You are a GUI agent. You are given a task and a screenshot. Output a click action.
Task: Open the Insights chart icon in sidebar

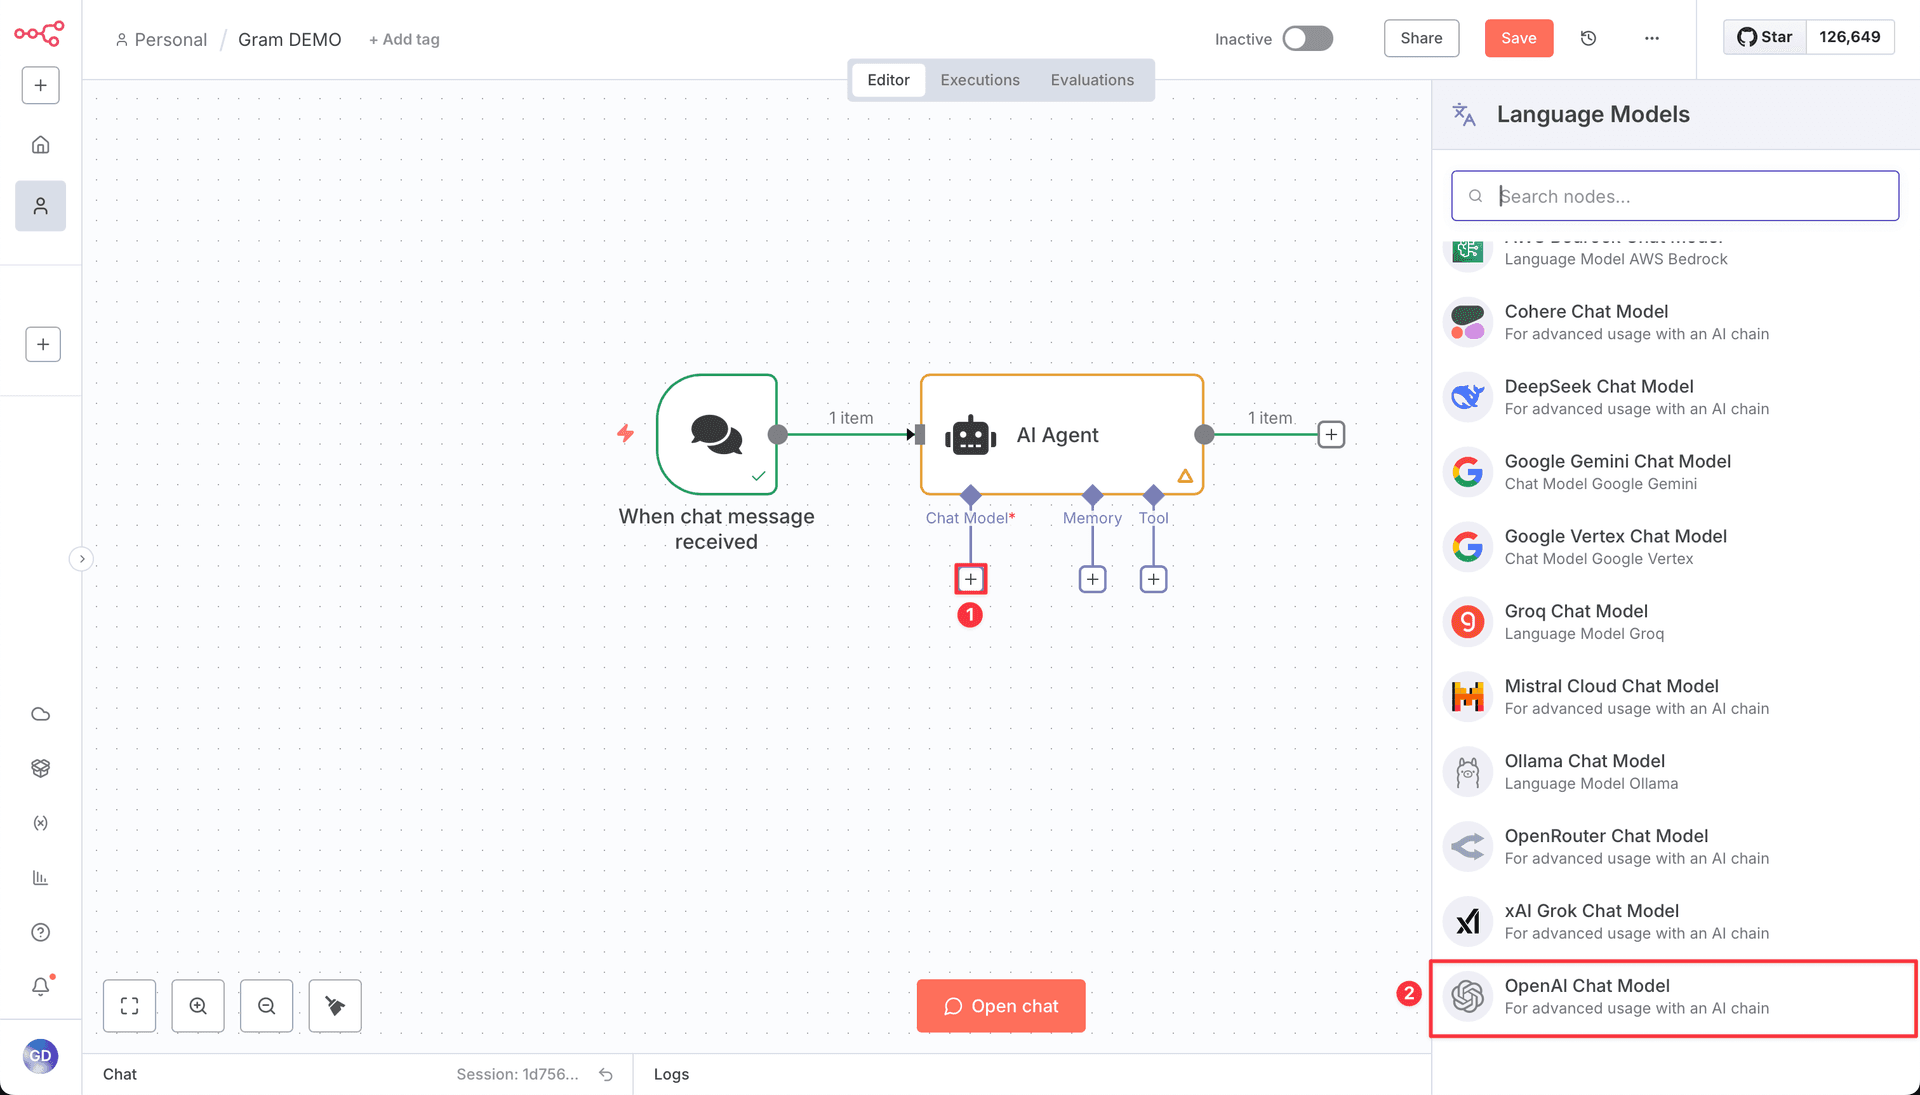tap(40, 877)
